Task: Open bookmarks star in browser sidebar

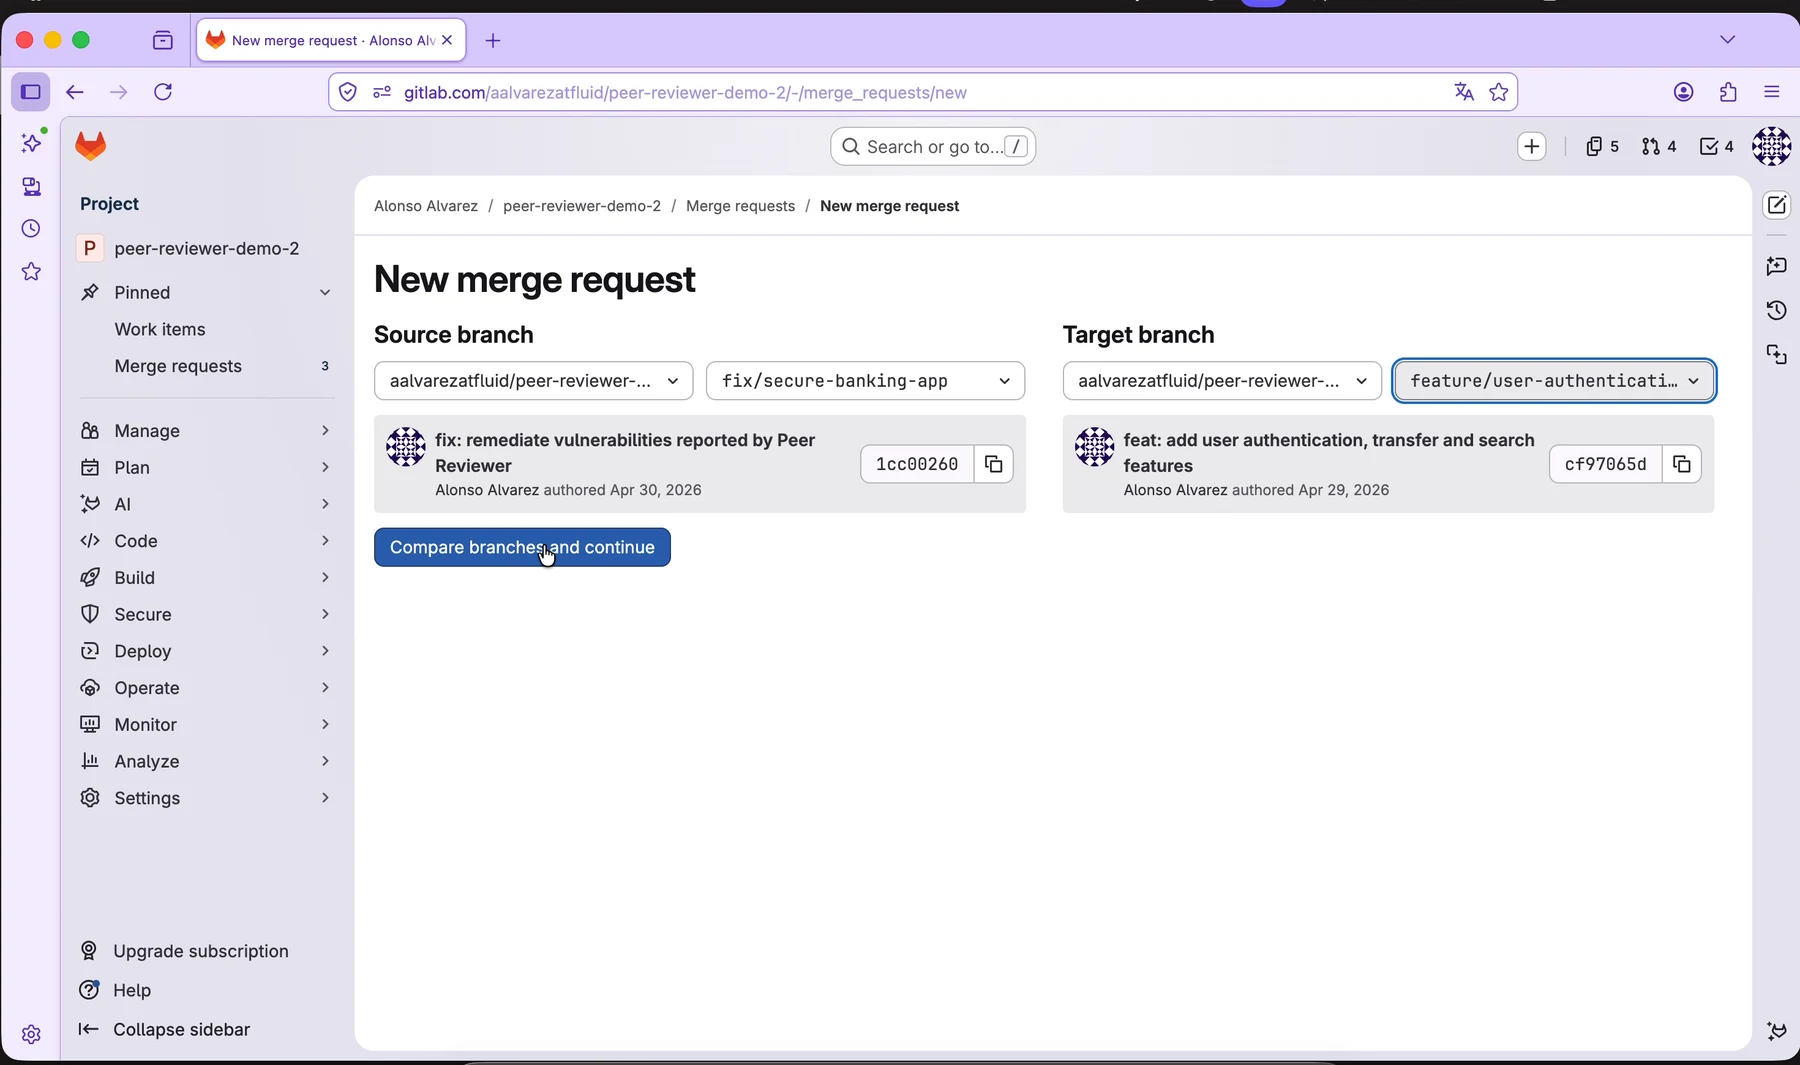Action: pyautogui.click(x=32, y=272)
